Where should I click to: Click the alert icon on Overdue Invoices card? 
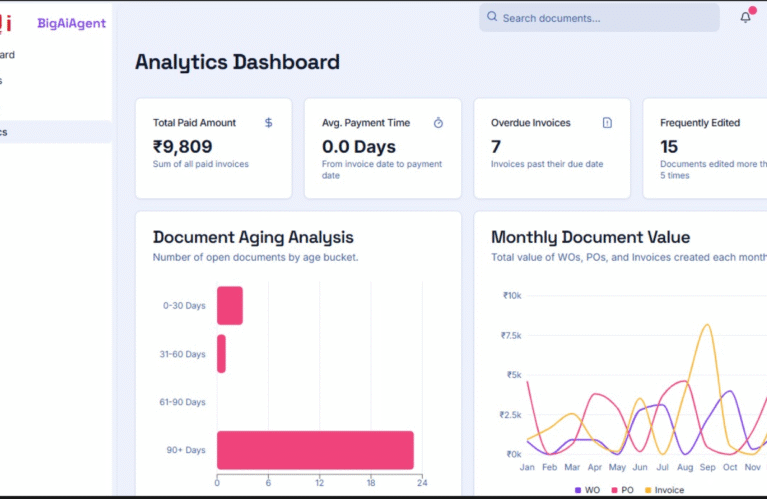pyautogui.click(x=607, y=123)
